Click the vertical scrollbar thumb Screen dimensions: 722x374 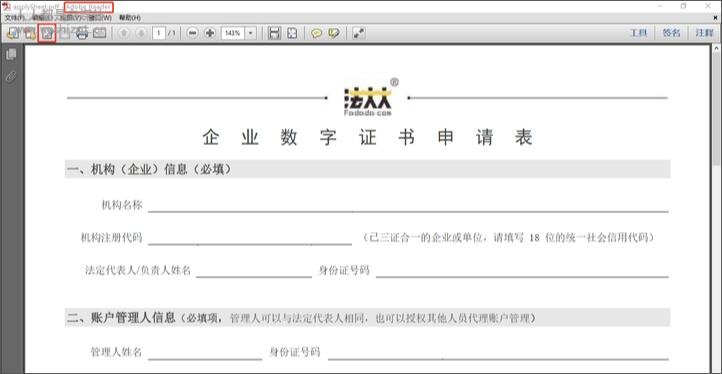coord(717,109)
